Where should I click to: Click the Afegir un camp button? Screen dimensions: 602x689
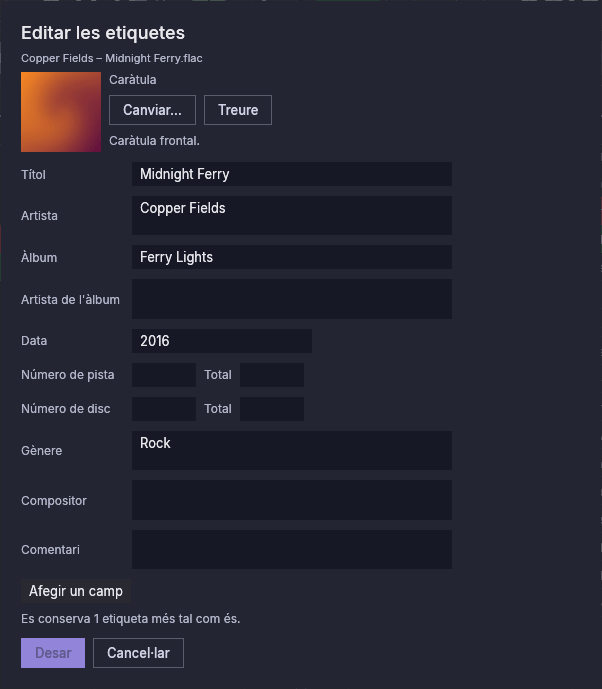pos(76,591)
